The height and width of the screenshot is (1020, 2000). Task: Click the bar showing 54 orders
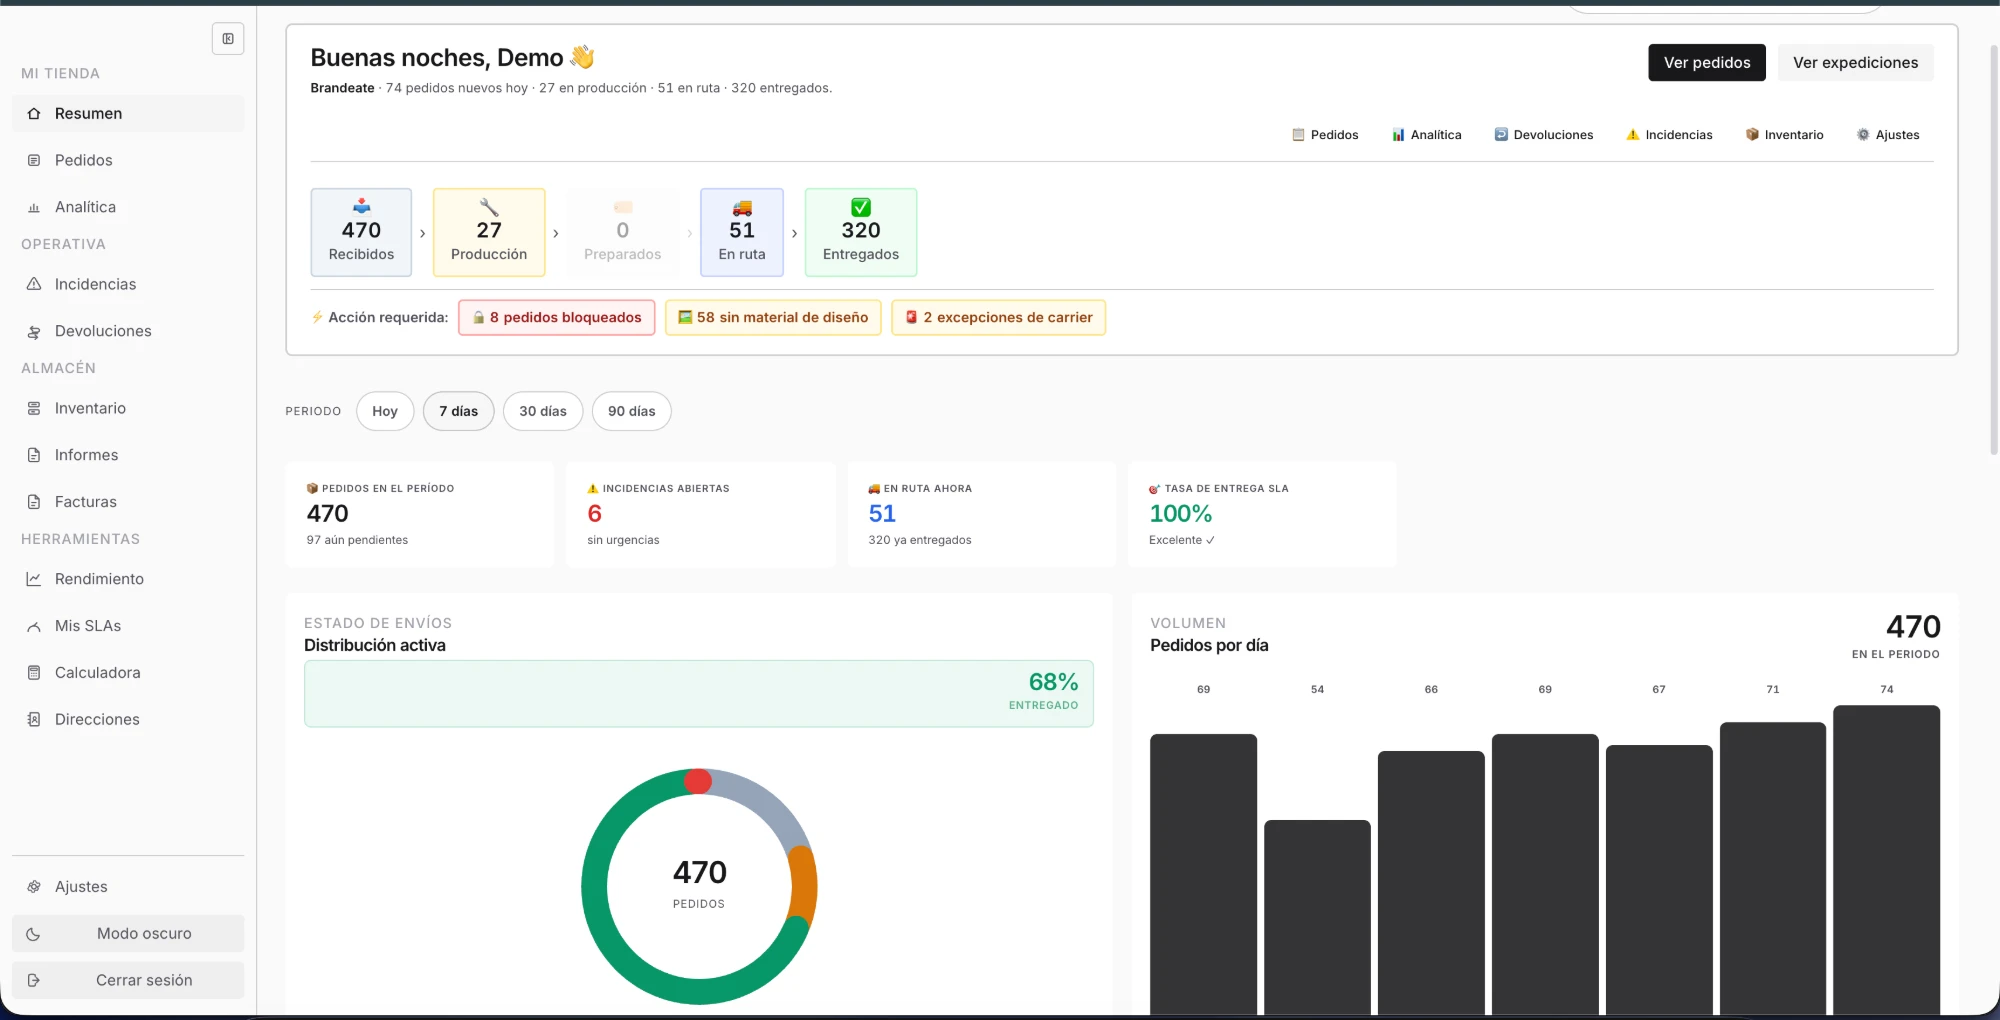[x=1317, y=917]
